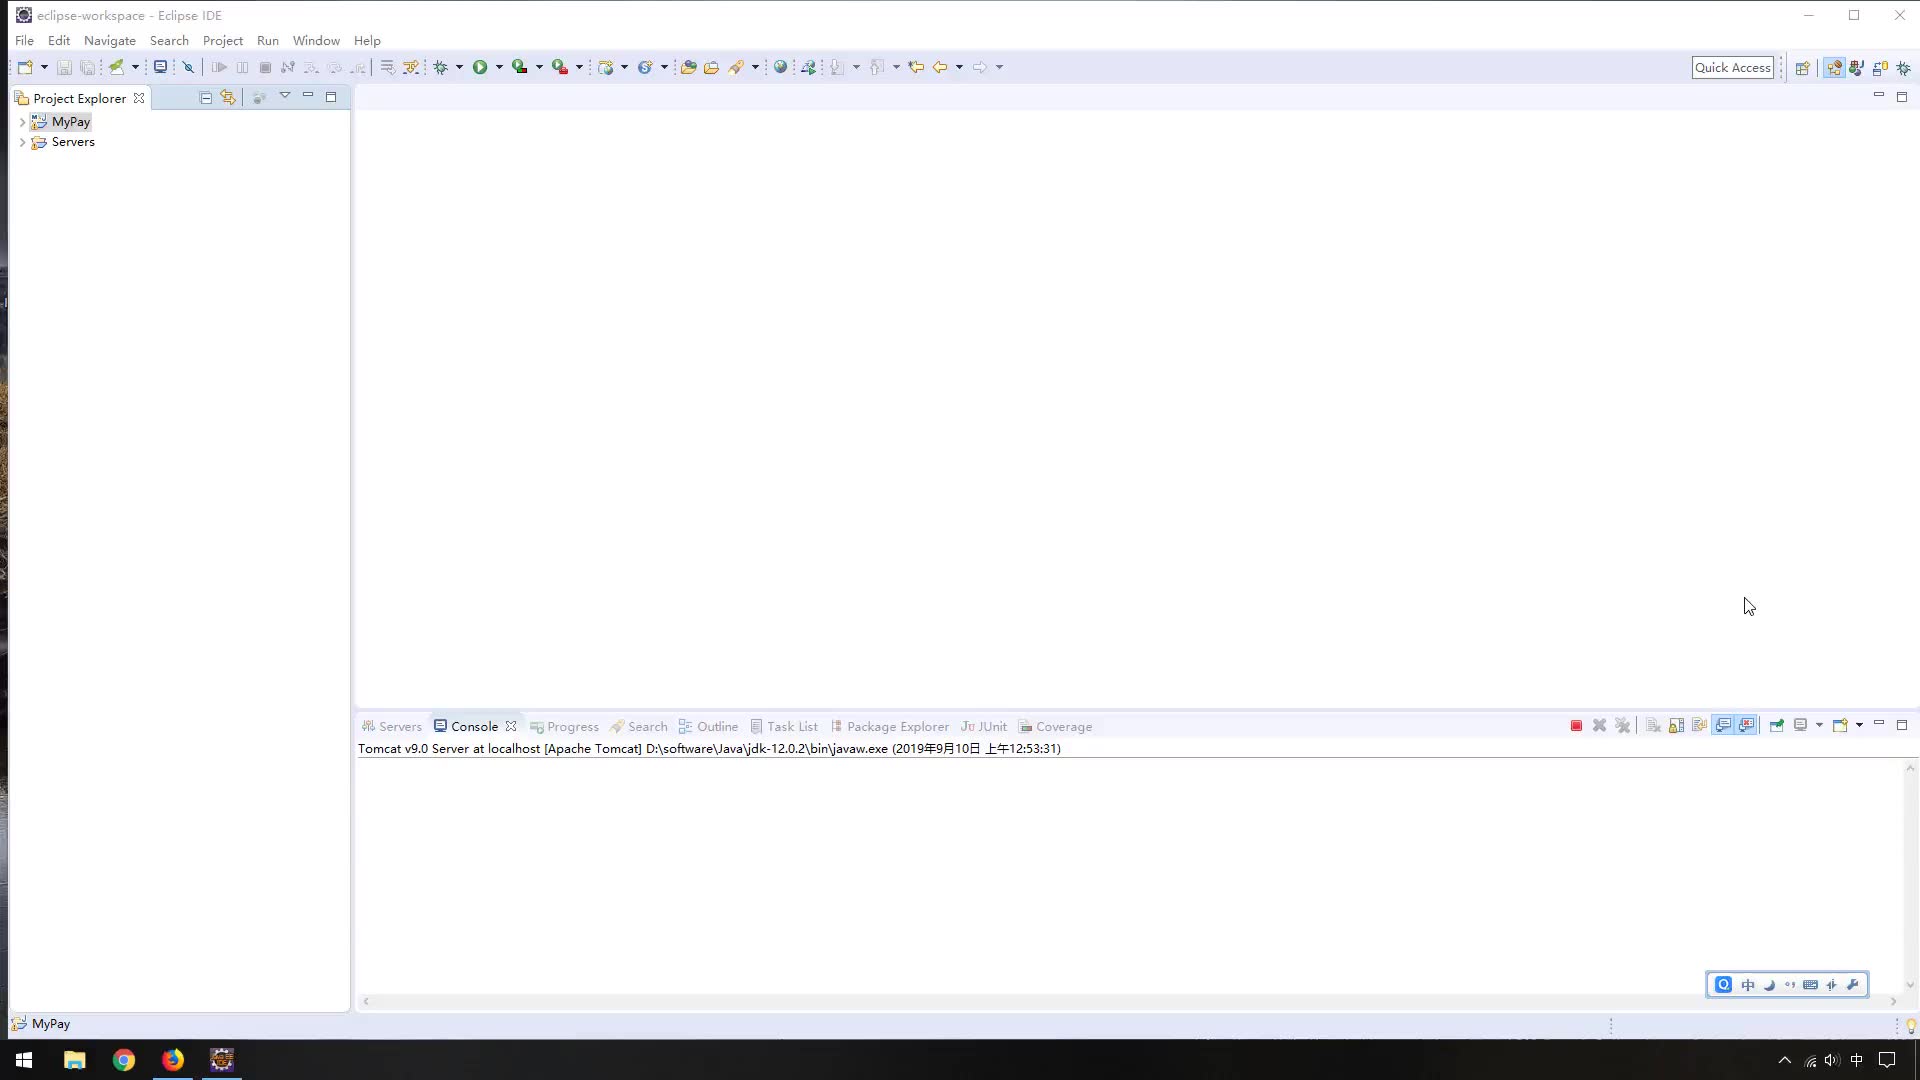Open the Navigate menu
This screenshot has width=1920, height=1080.
[109, 40]
